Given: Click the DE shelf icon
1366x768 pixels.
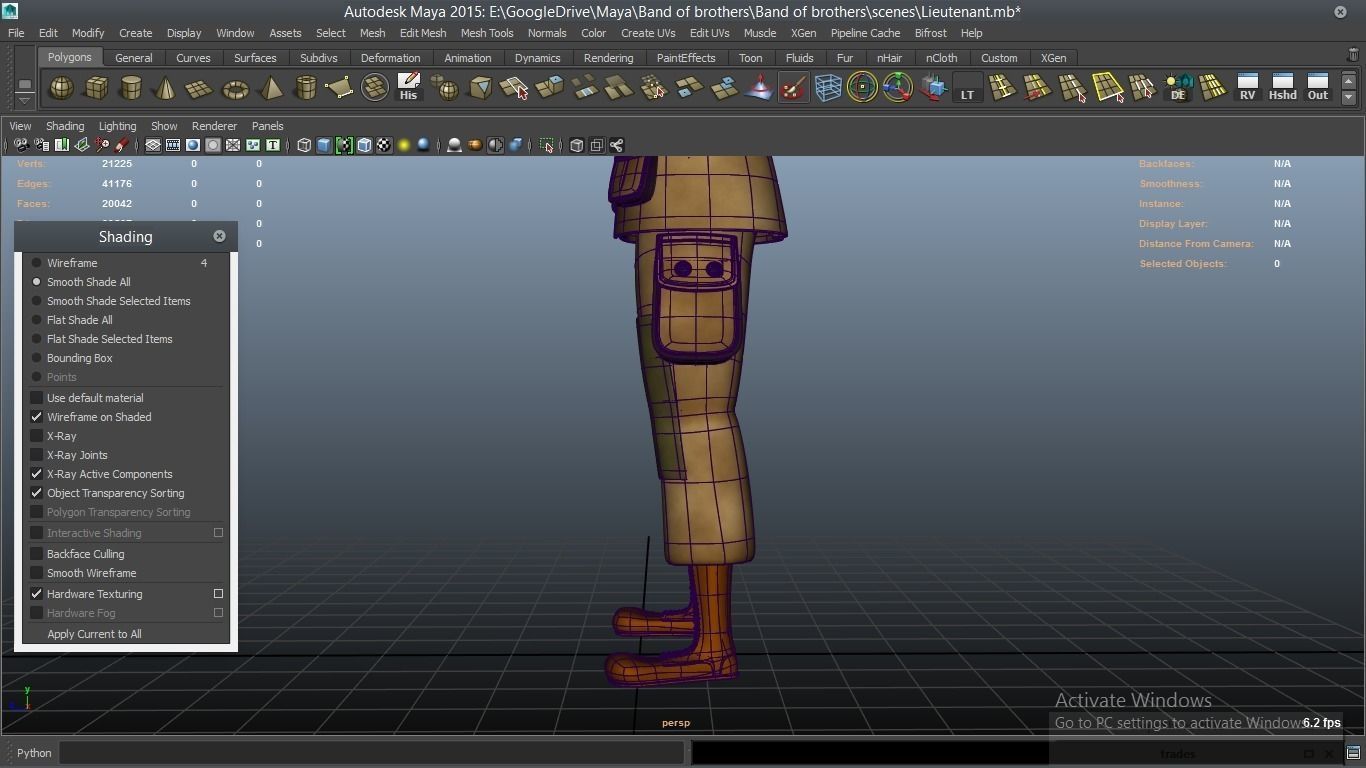Looking at the screenshot, I should click(x=1178, y=88).
